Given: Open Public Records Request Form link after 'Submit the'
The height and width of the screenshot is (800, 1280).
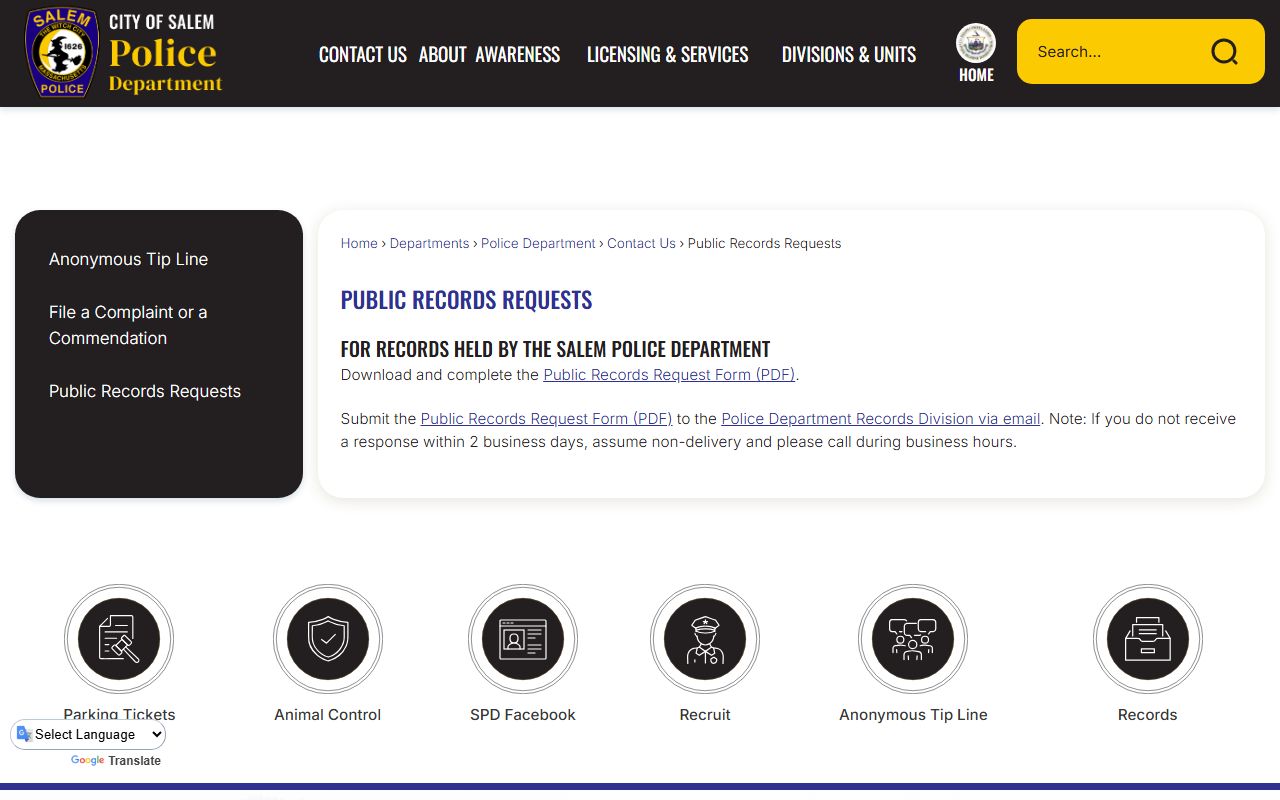Looking at the screenshot, I should point(546,419).
